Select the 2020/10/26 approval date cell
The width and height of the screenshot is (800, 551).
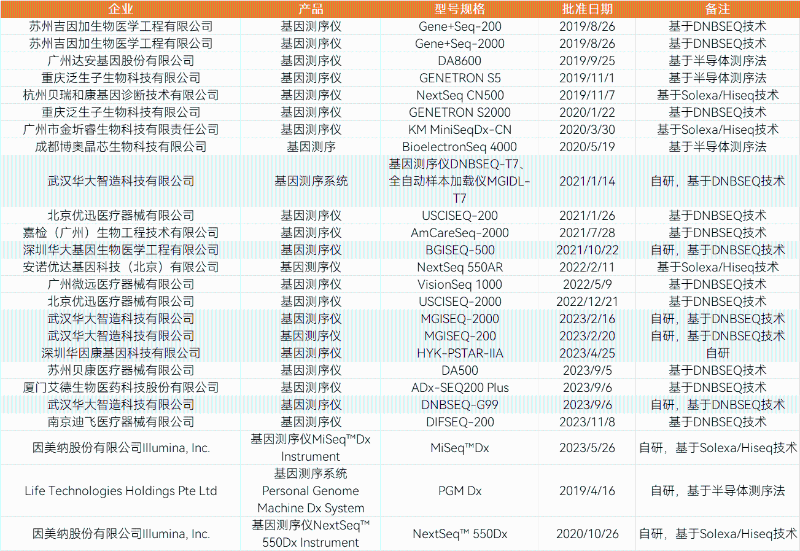pyautogui.click(x=585, y=534)
